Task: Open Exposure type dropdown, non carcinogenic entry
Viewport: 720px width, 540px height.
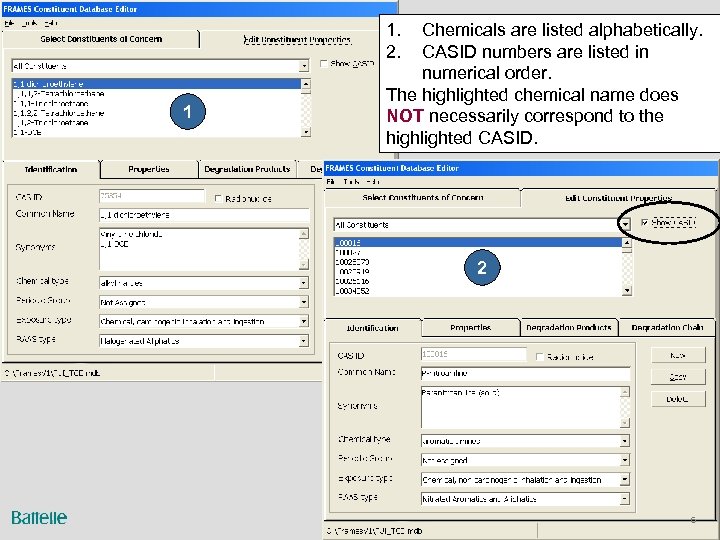Action: tap(624, 480)
